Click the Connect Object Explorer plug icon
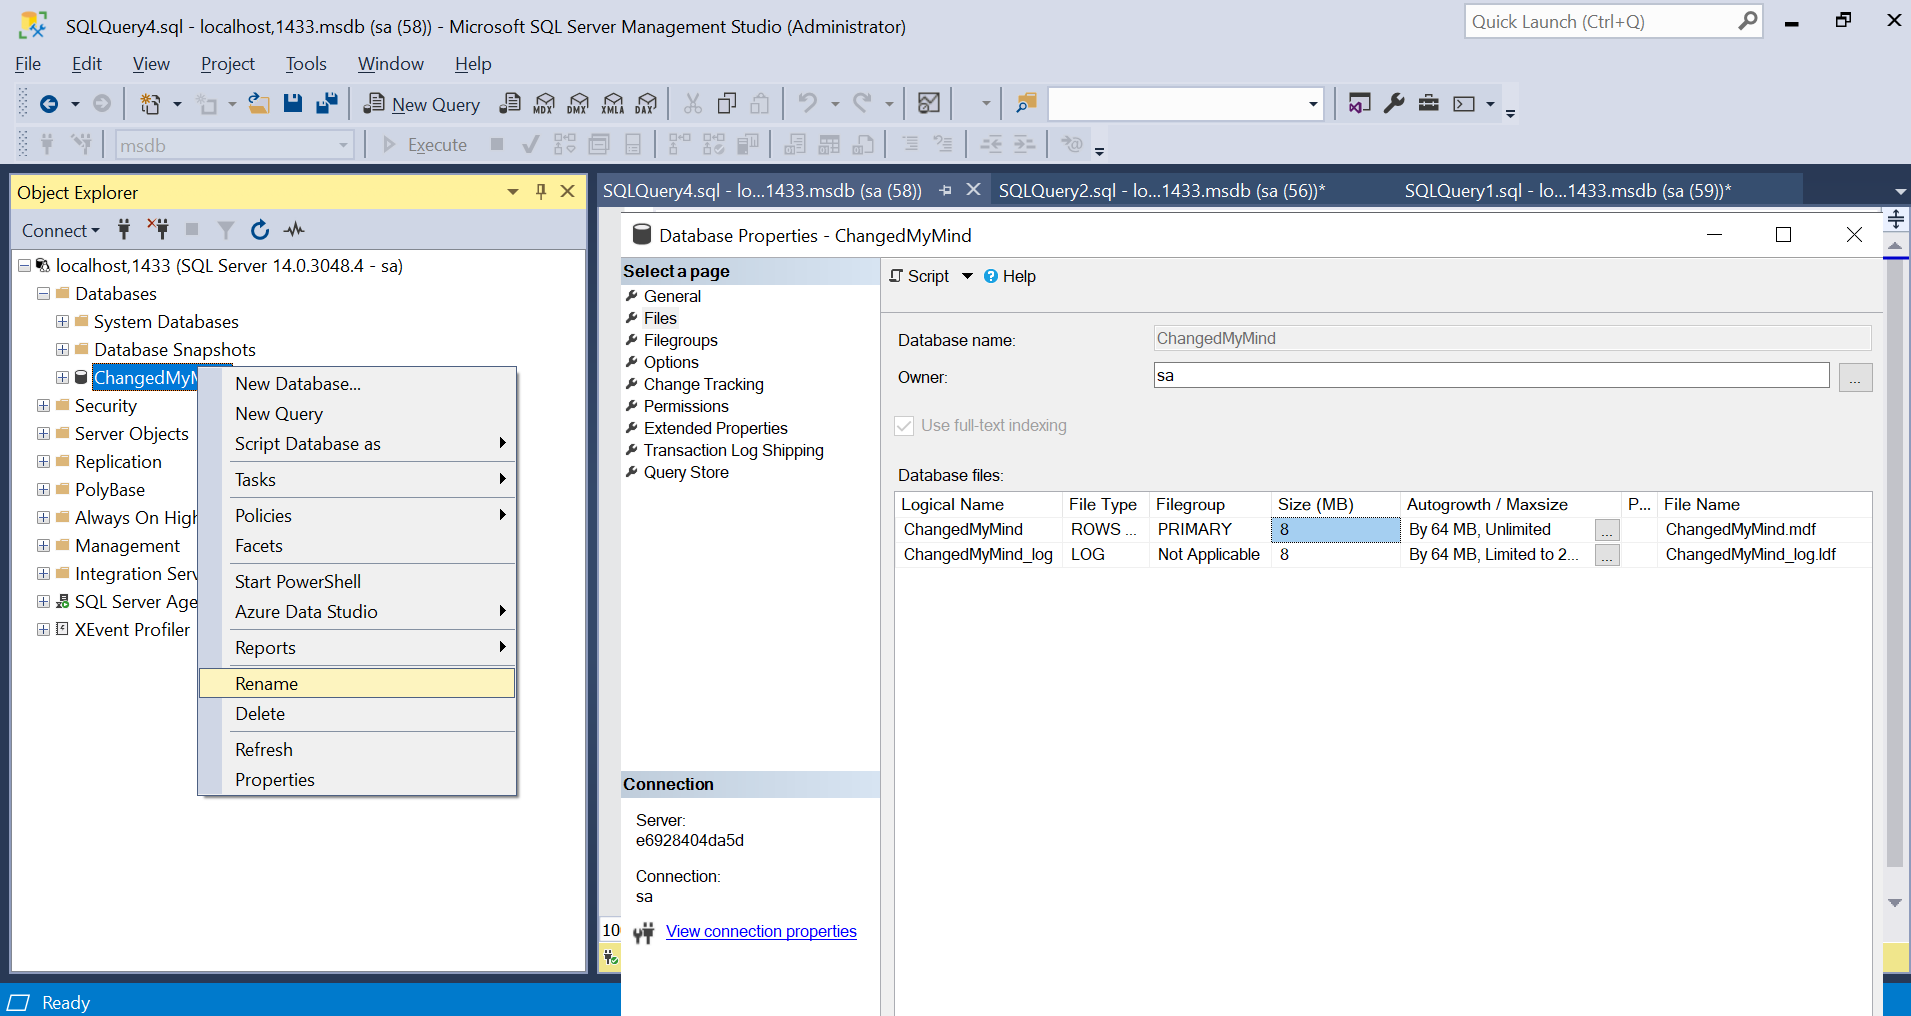Image resolution: width=1911 pixels, height=1016 pixels. click(x=124, y=230)
